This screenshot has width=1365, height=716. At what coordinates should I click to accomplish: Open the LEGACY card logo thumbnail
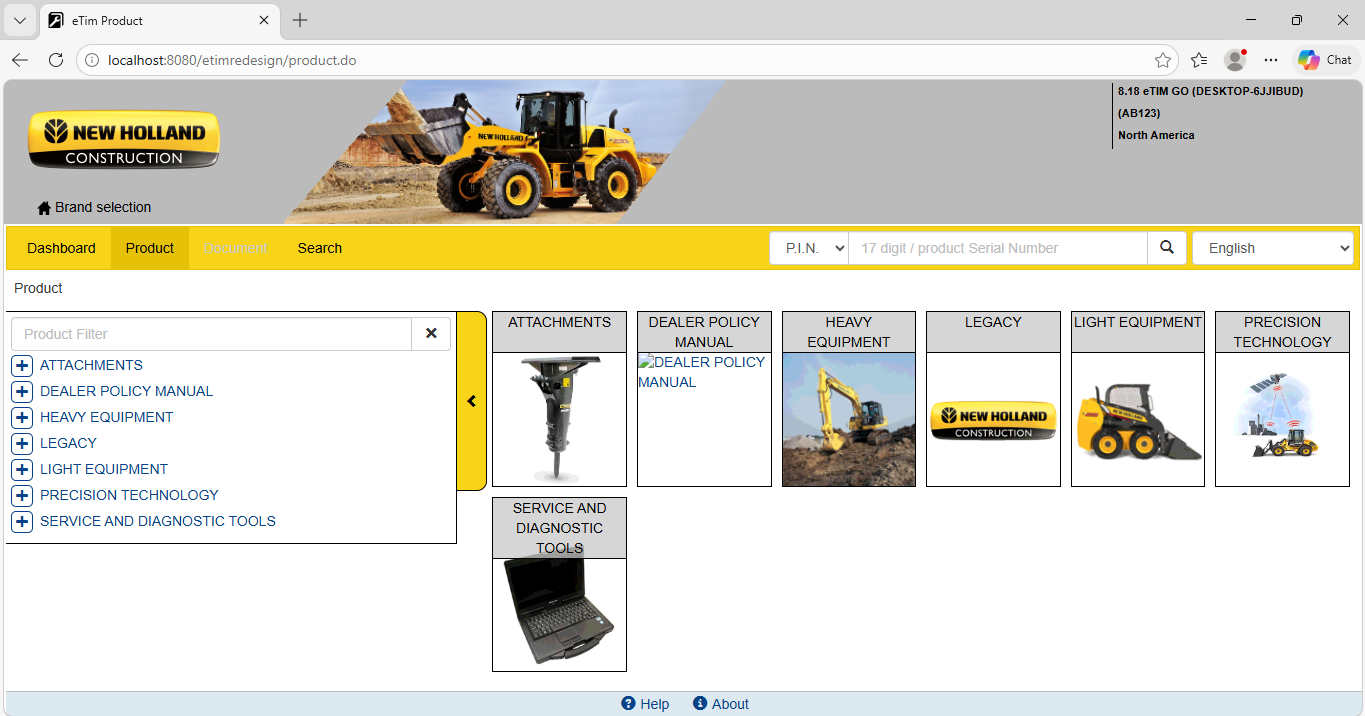[993, 420]
